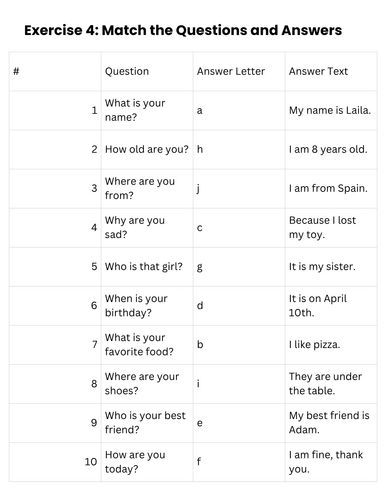This screenshot has height=500, width=386.
Task: Select the 'How old are you?' cell
Action: pyautogui.click(x=147, y=149)
